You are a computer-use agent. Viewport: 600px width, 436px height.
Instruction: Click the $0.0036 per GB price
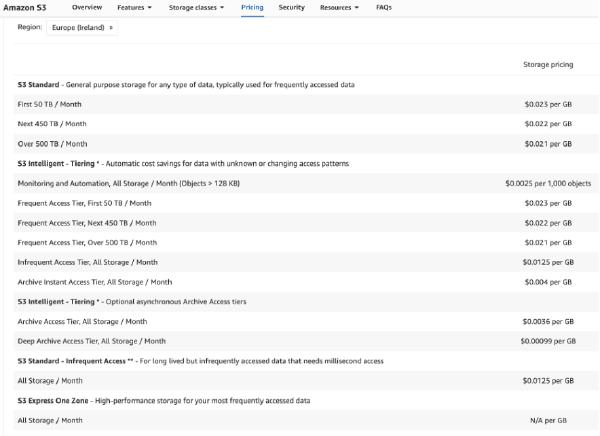[x=548, y=322]
